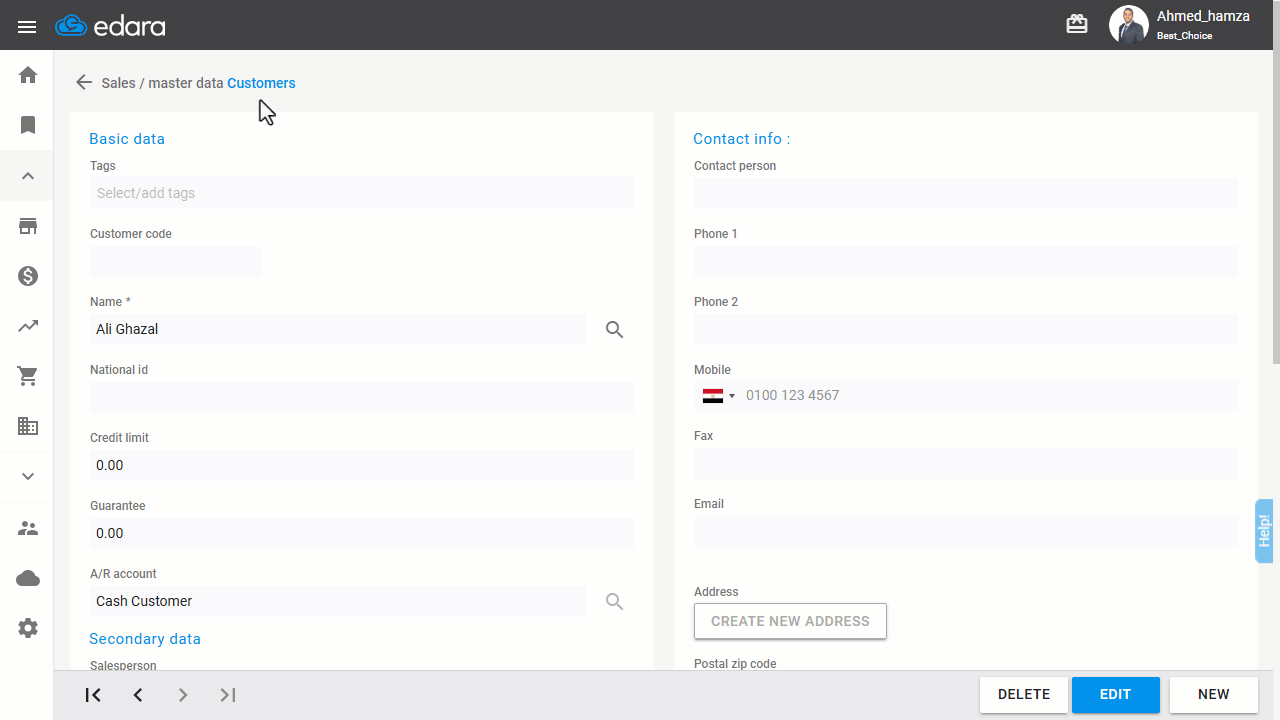1280x720 pixels.
Task: Click the Contact person field
Action: click(x=966, y=193)
